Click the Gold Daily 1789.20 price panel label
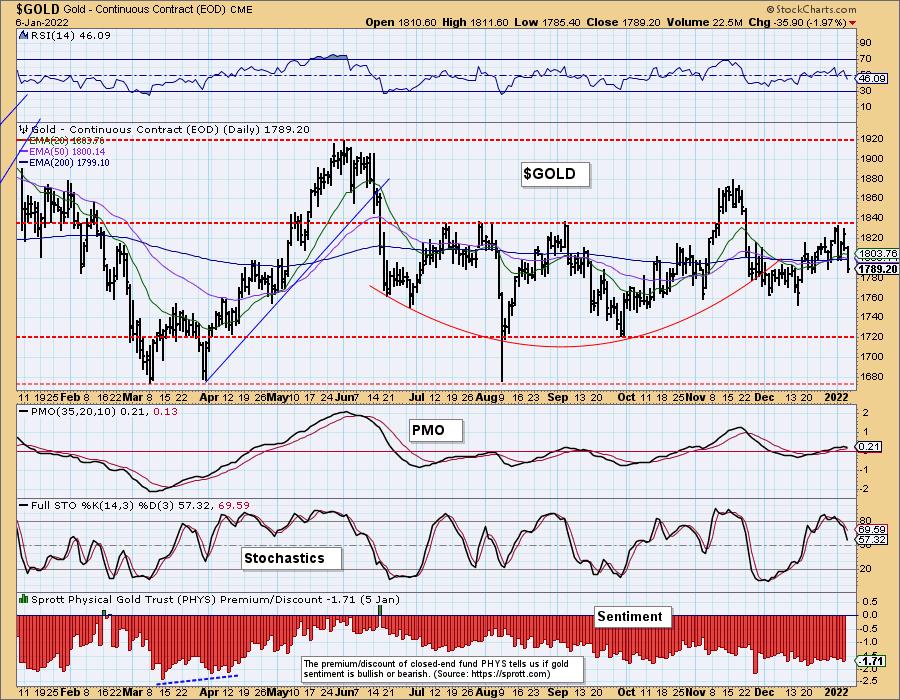Viewport: 900px width, 700px height. pyautogui.click(x=170, y=130)
